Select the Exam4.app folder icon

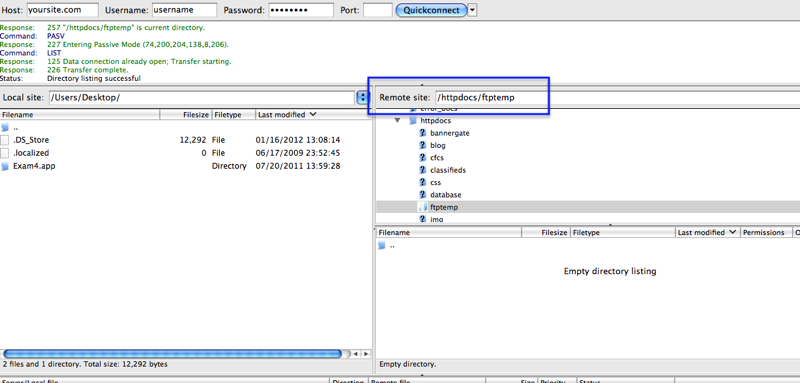click(5, 166)
